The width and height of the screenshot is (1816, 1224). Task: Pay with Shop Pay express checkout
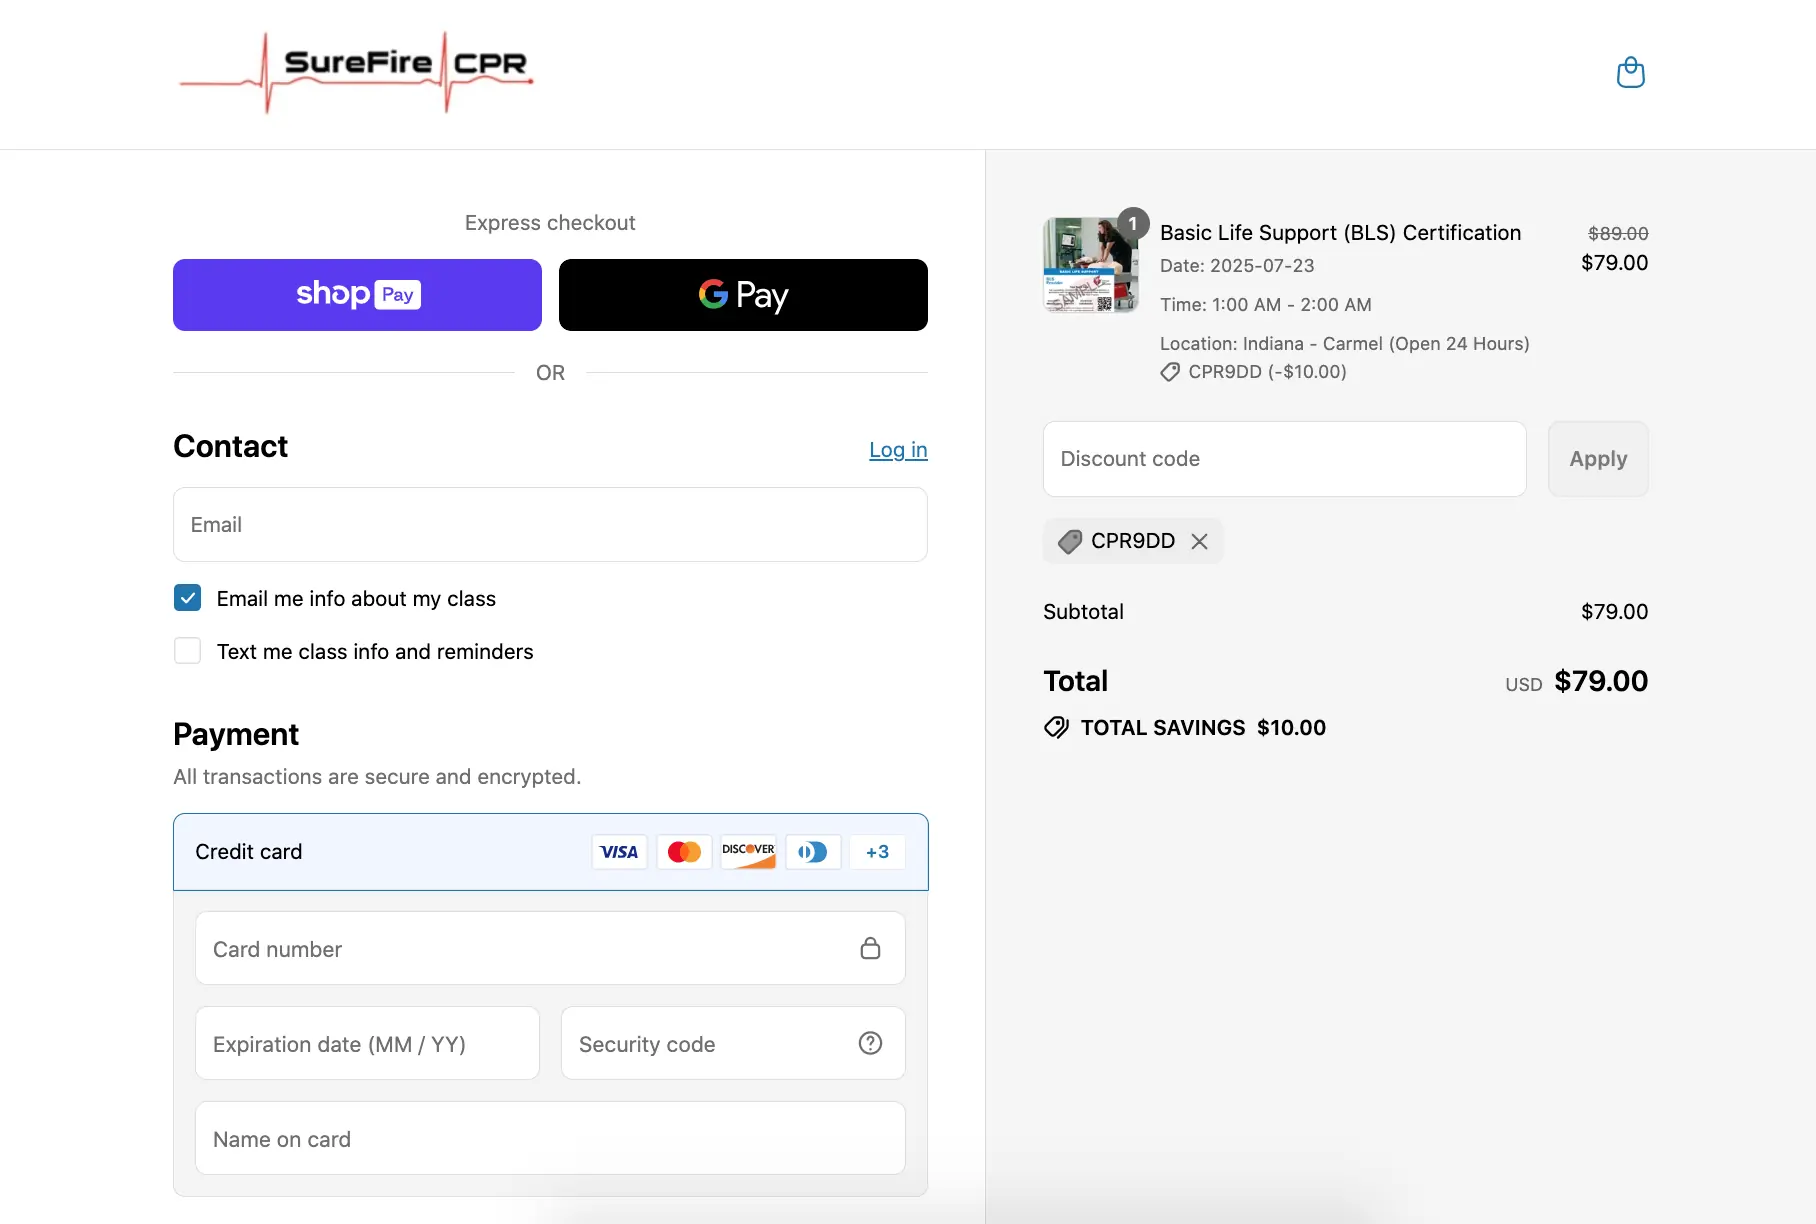click(357, 295)
